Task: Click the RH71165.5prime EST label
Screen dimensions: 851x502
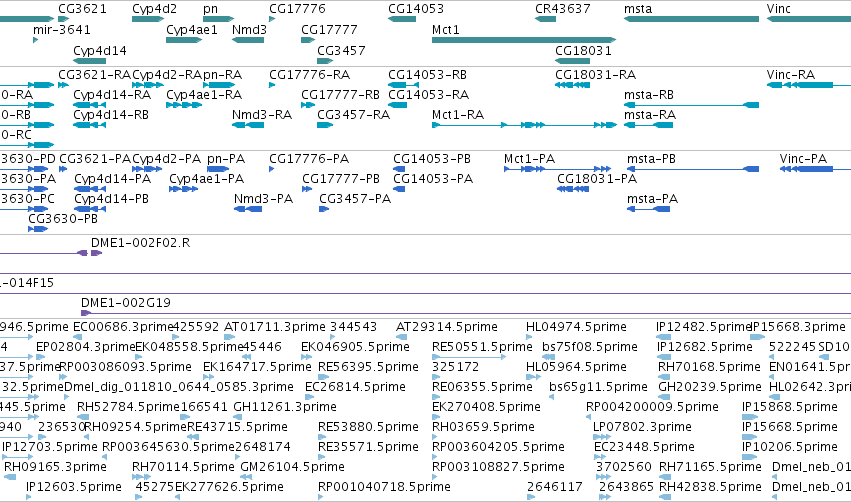Action: coord(710,467)
